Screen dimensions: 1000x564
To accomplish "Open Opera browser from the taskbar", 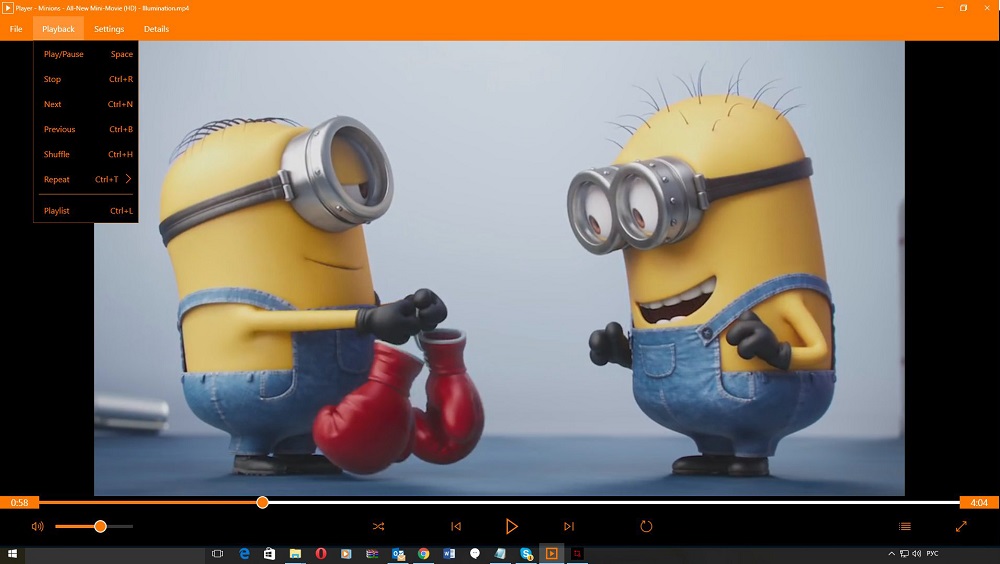I will coord(321,554).
